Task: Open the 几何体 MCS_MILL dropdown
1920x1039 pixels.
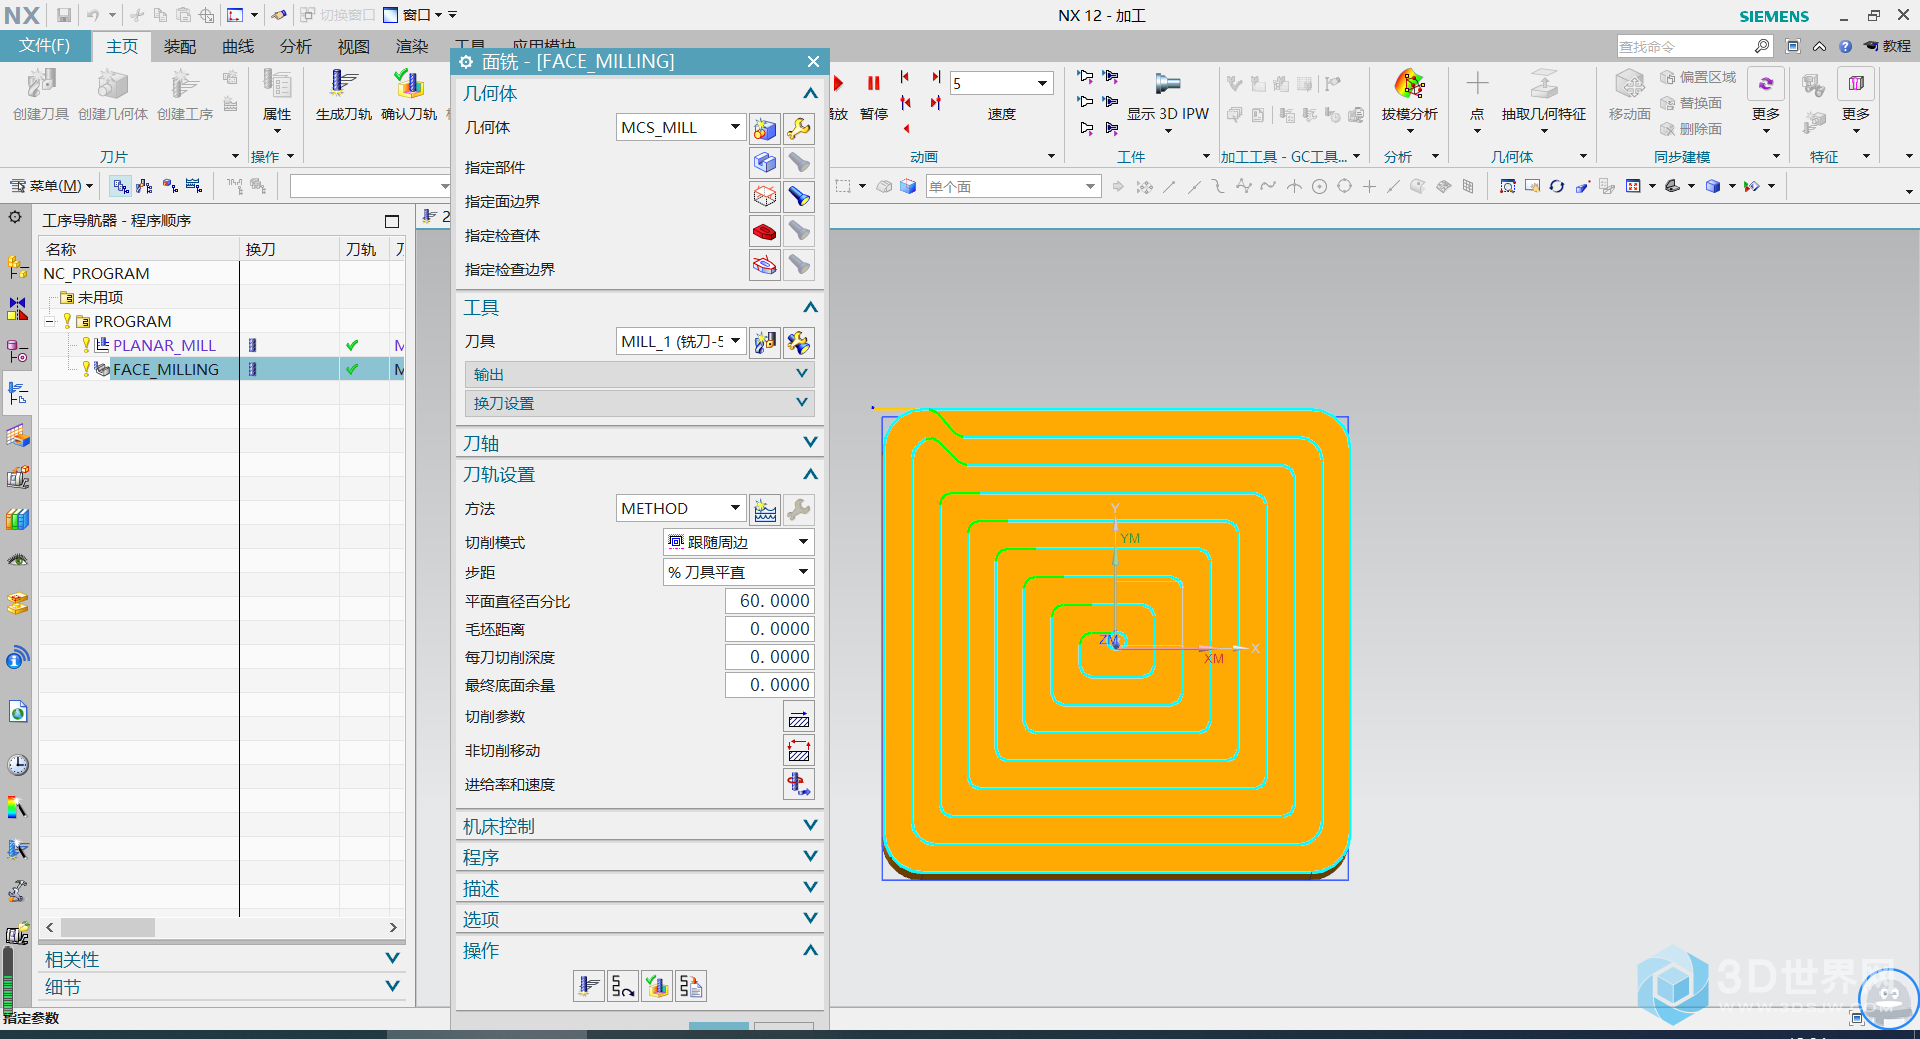Action: tap(735, 127)
